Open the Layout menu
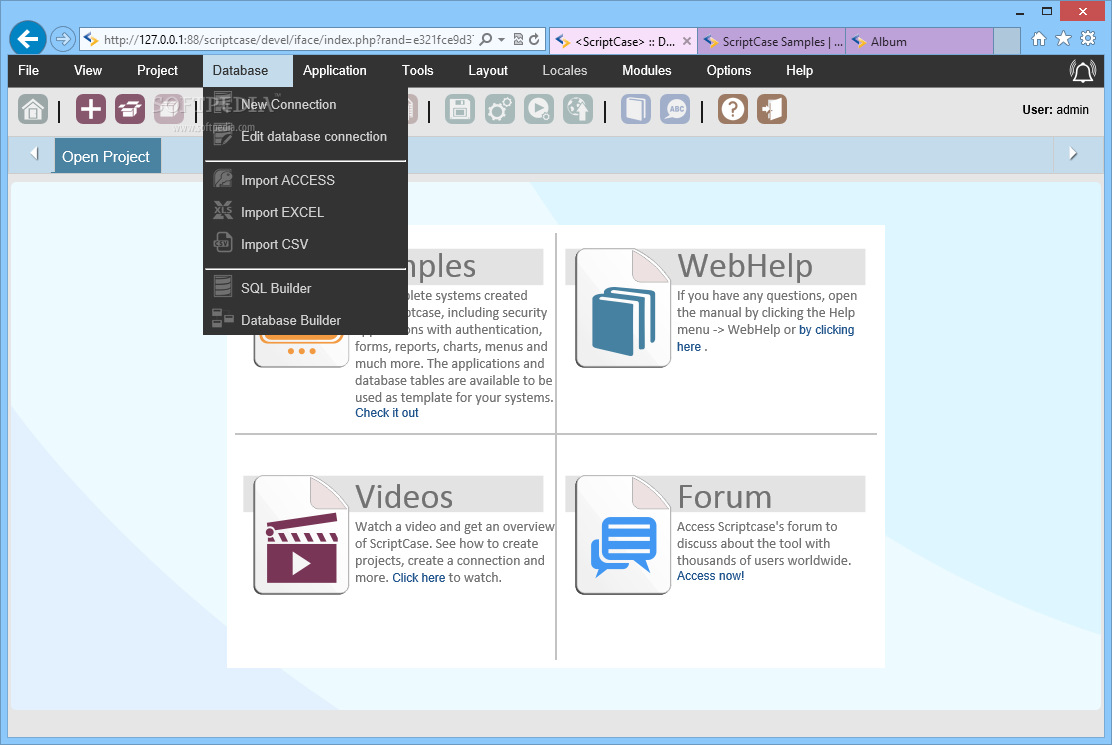The width and height of the screenshot is (1112, 745). 488,70
